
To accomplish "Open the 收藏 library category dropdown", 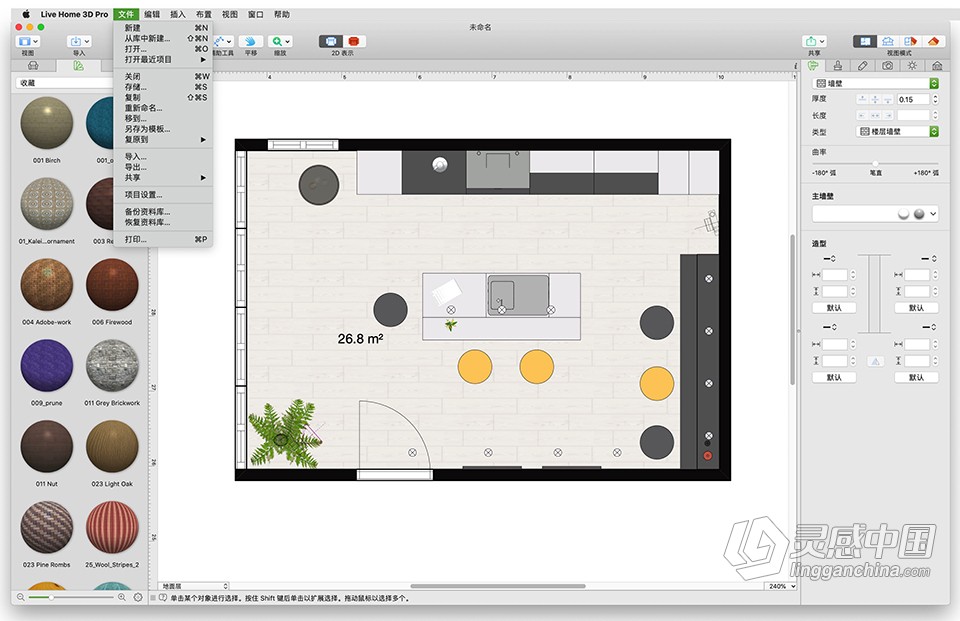I will point(64,83).
